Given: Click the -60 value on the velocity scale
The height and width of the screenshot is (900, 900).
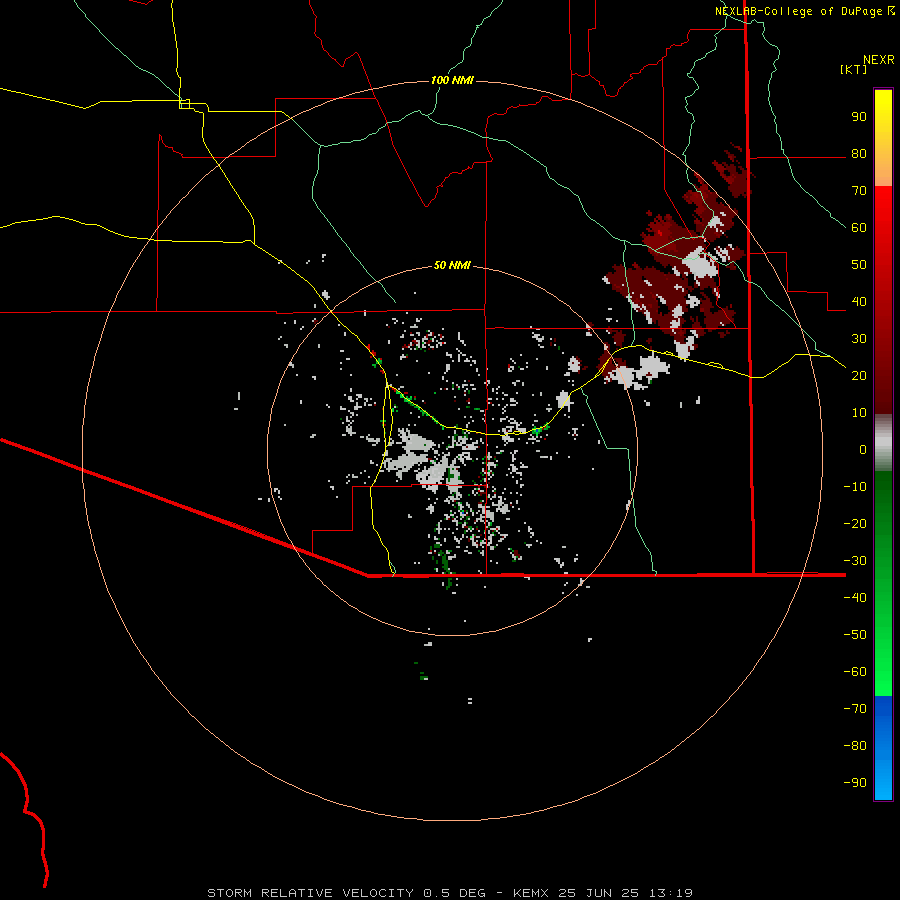Looking at the screenshot, I should (855, 672).
